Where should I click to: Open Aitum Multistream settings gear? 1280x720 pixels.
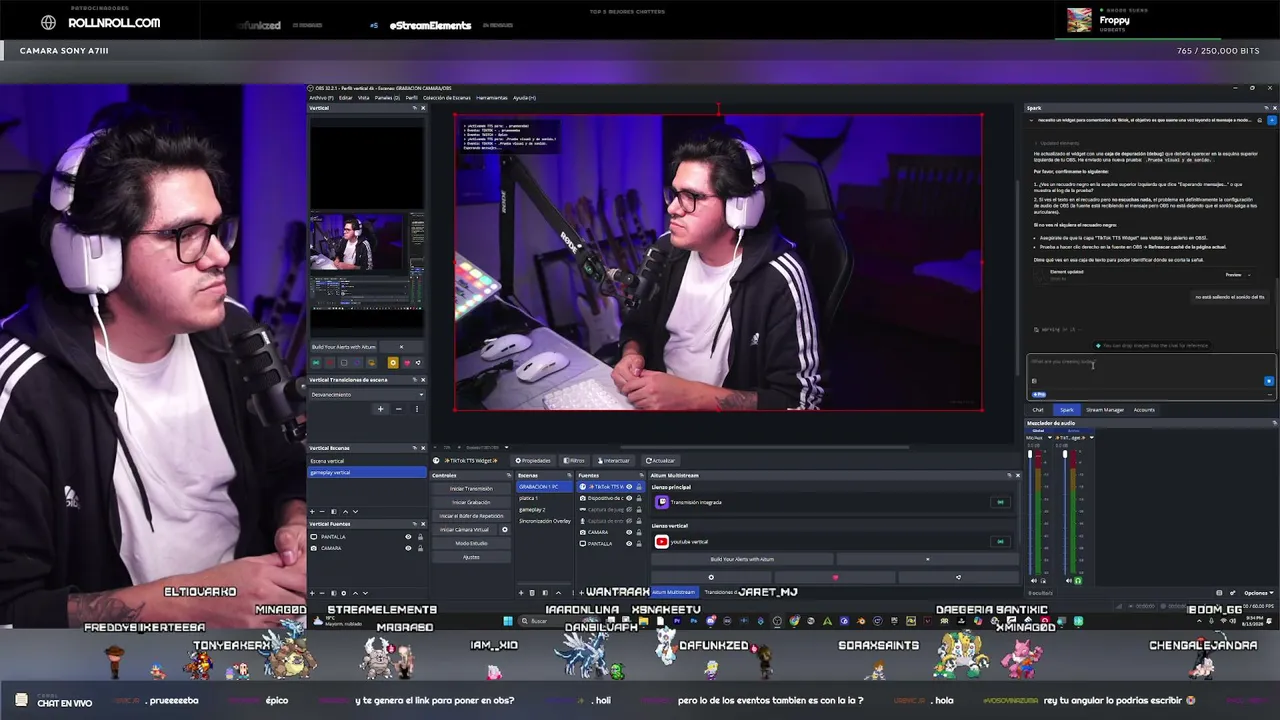[x=711, y=577]
